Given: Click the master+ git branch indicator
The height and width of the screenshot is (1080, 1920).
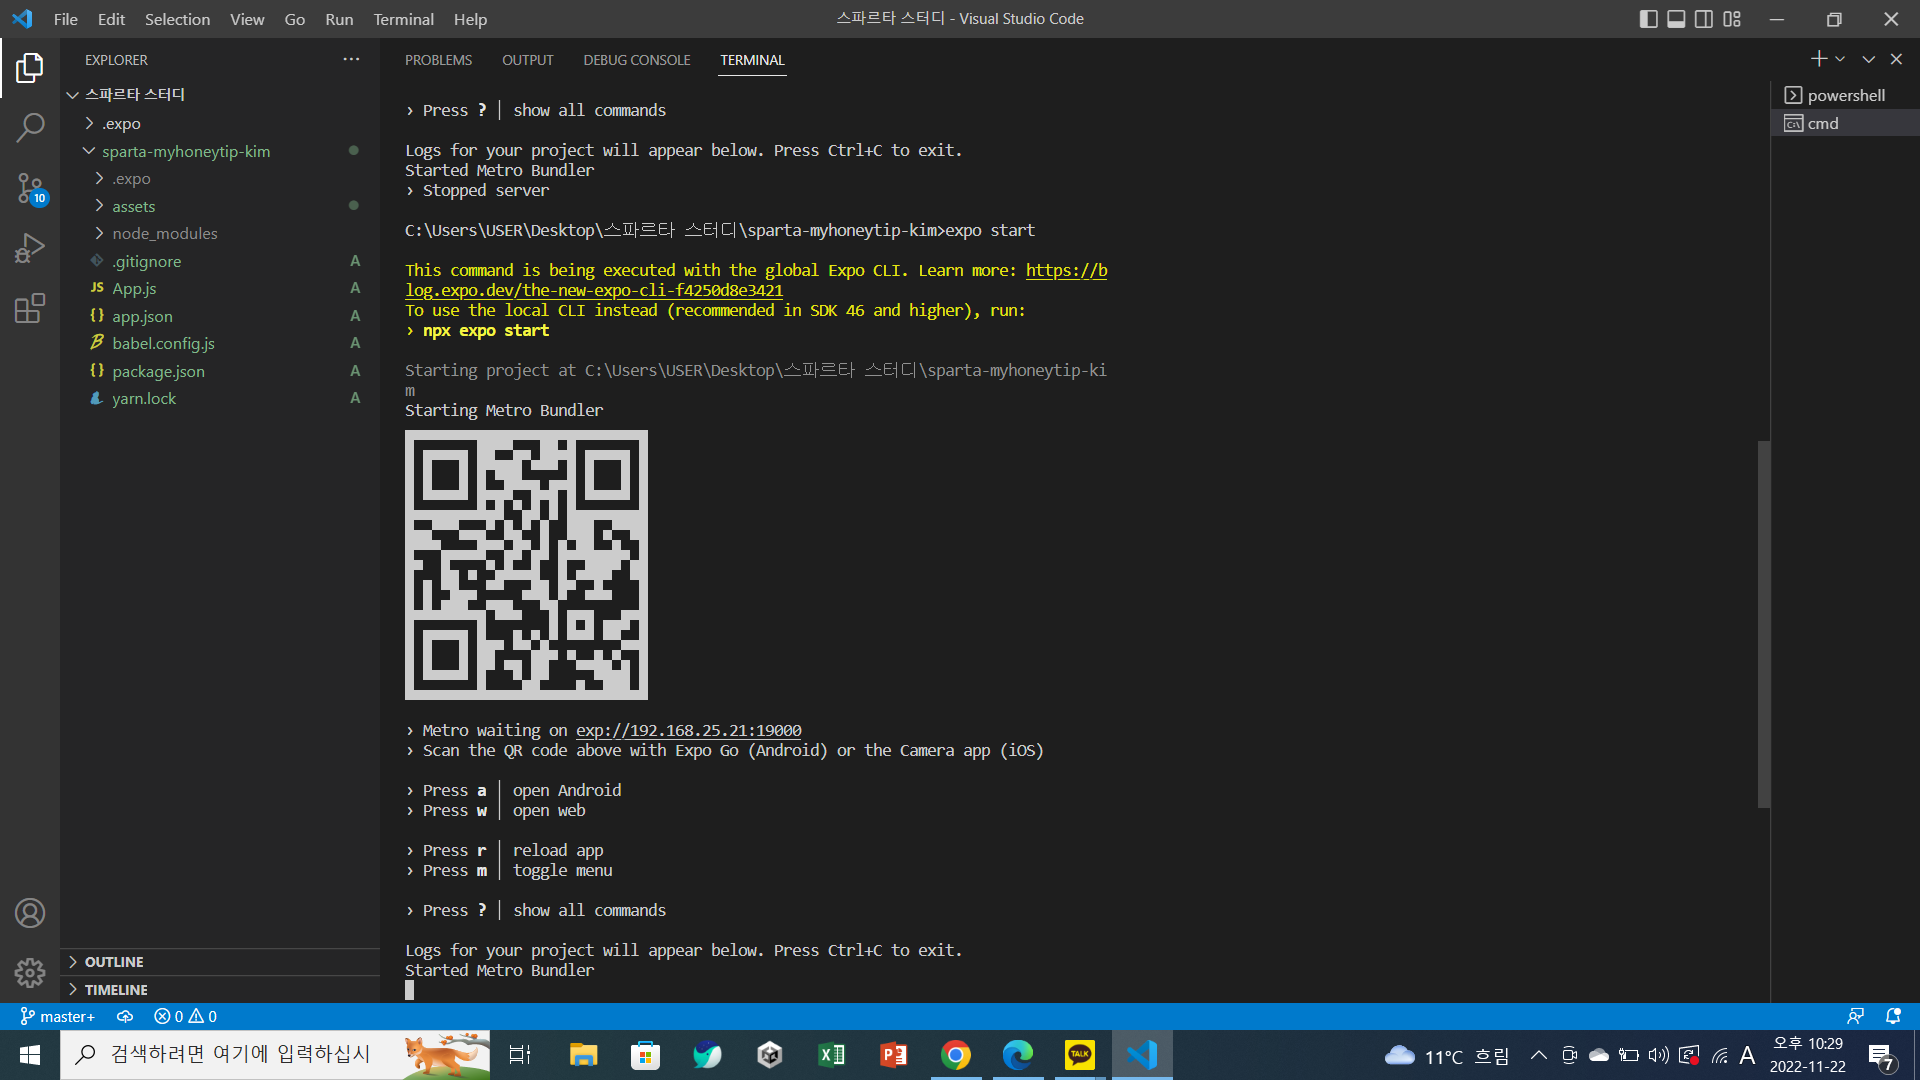Looking at the screenshot, I should [x=58, y=1016].
